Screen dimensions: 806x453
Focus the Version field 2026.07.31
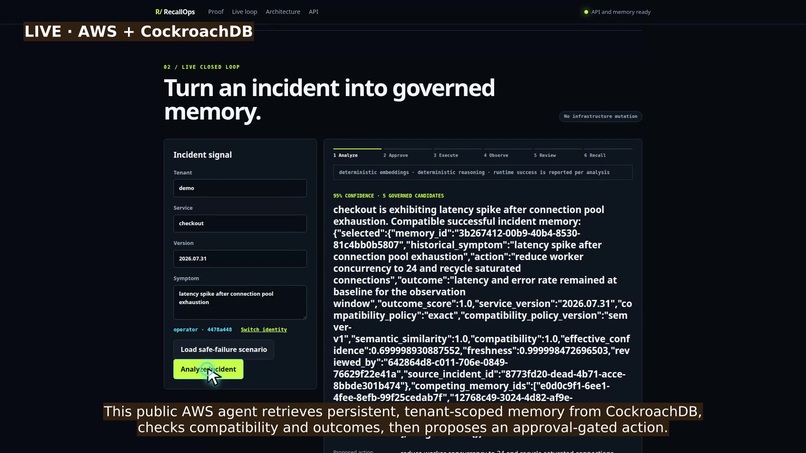coord(240,259)
